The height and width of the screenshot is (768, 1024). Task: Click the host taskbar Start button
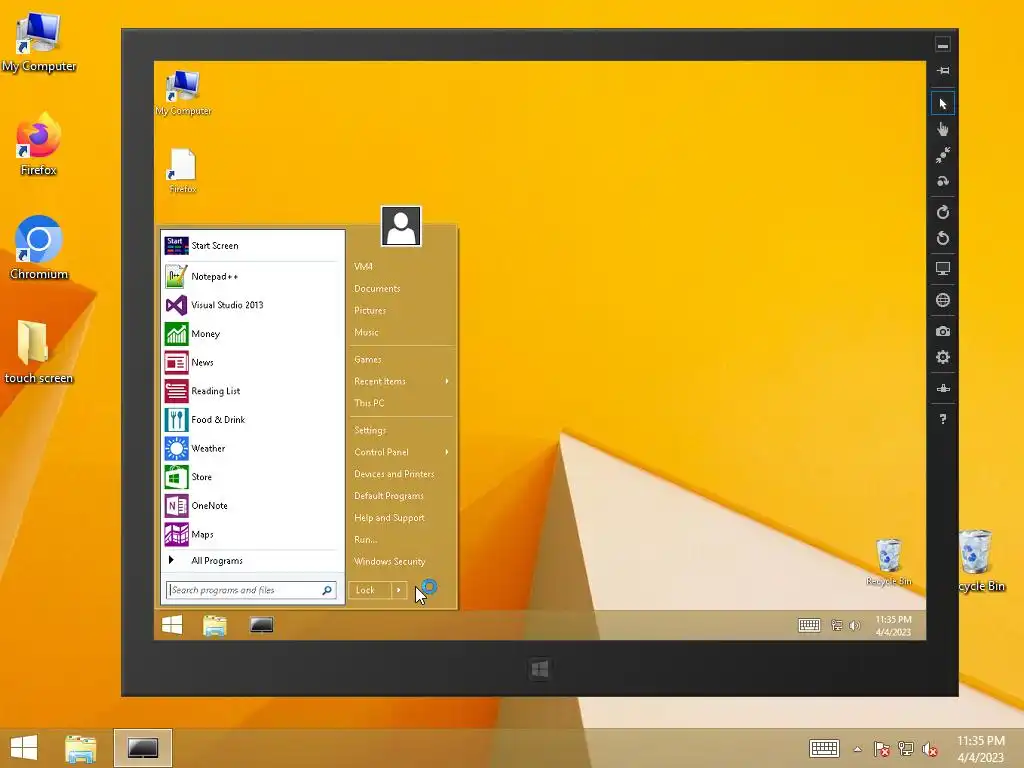24,748
